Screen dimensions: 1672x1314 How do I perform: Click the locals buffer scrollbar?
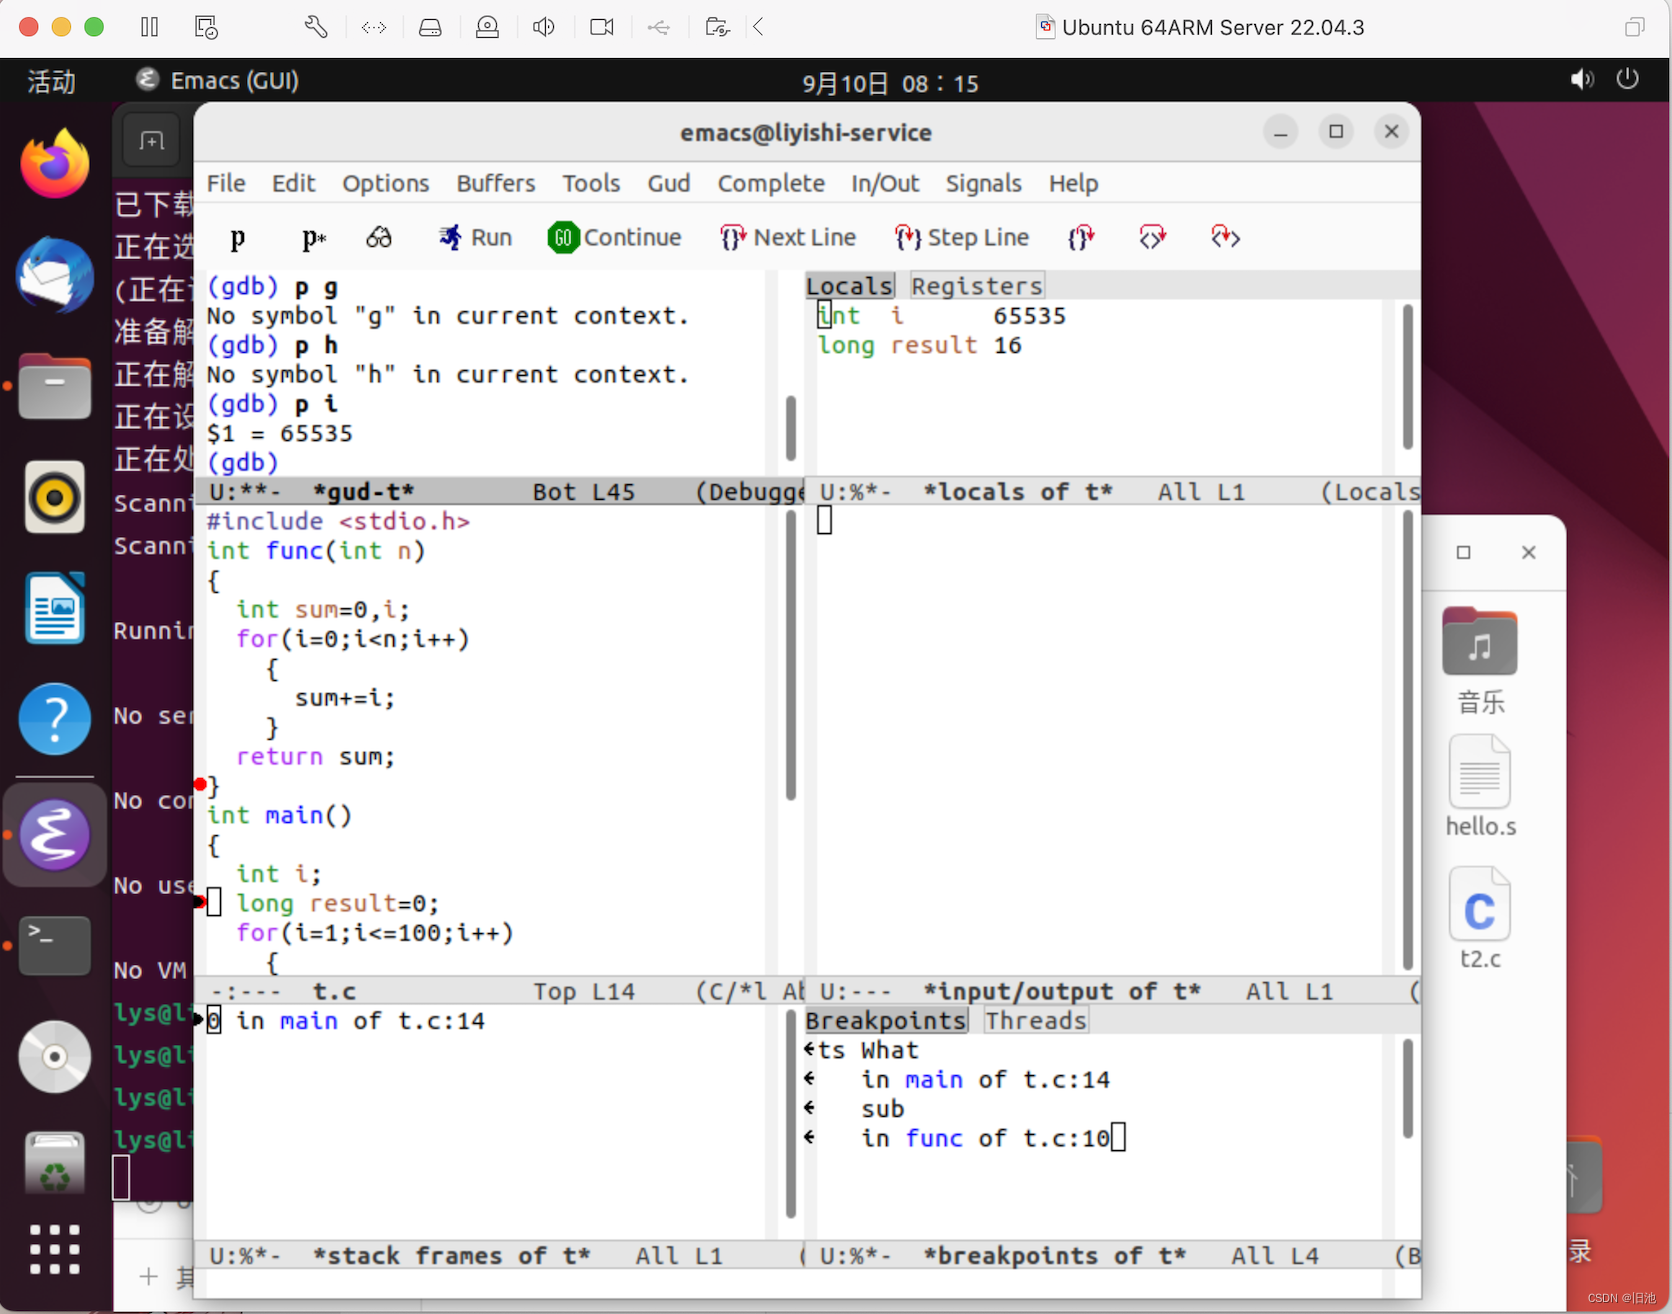coord(1408,375)
